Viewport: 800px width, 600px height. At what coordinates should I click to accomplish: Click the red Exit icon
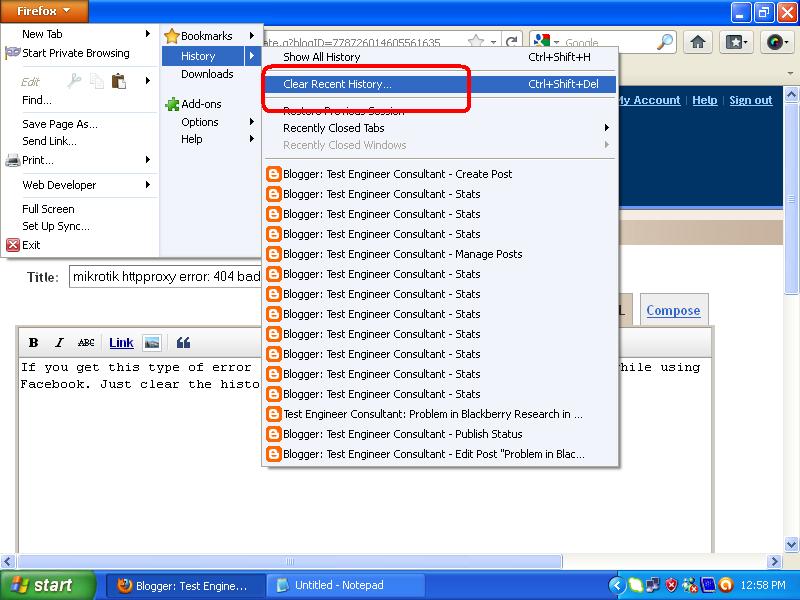coord(13,245)
